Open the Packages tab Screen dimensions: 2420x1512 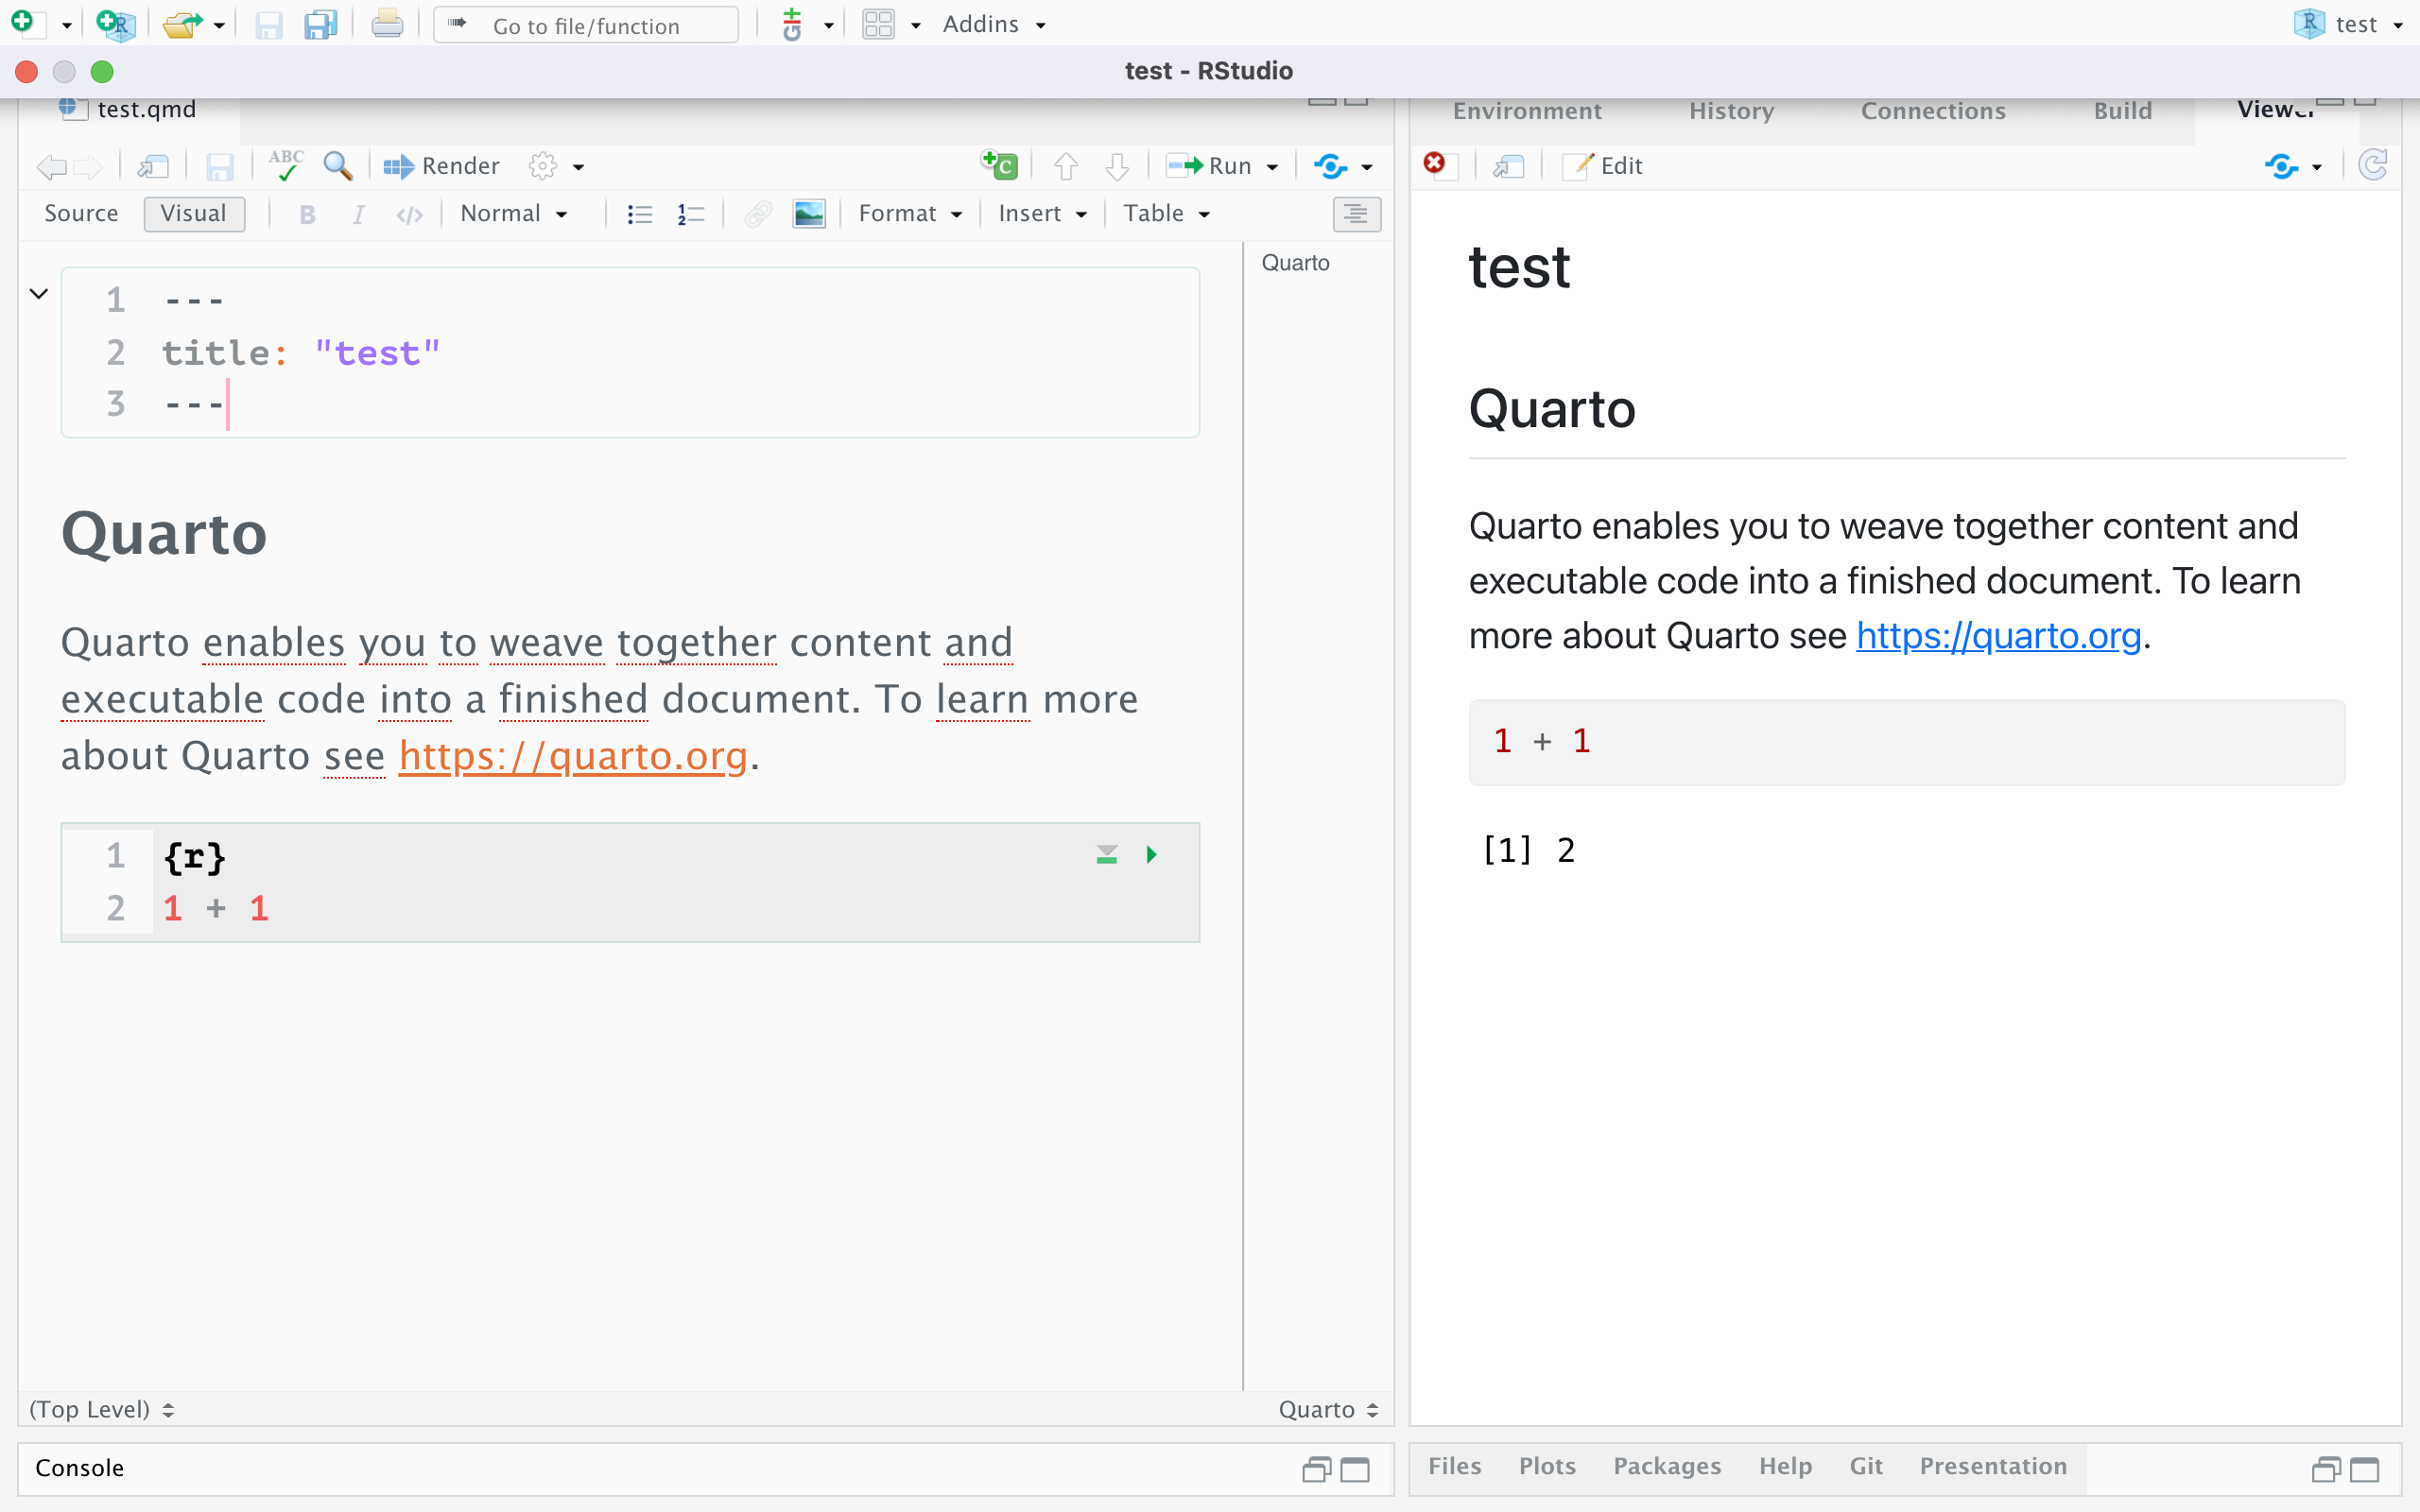1667,1466
